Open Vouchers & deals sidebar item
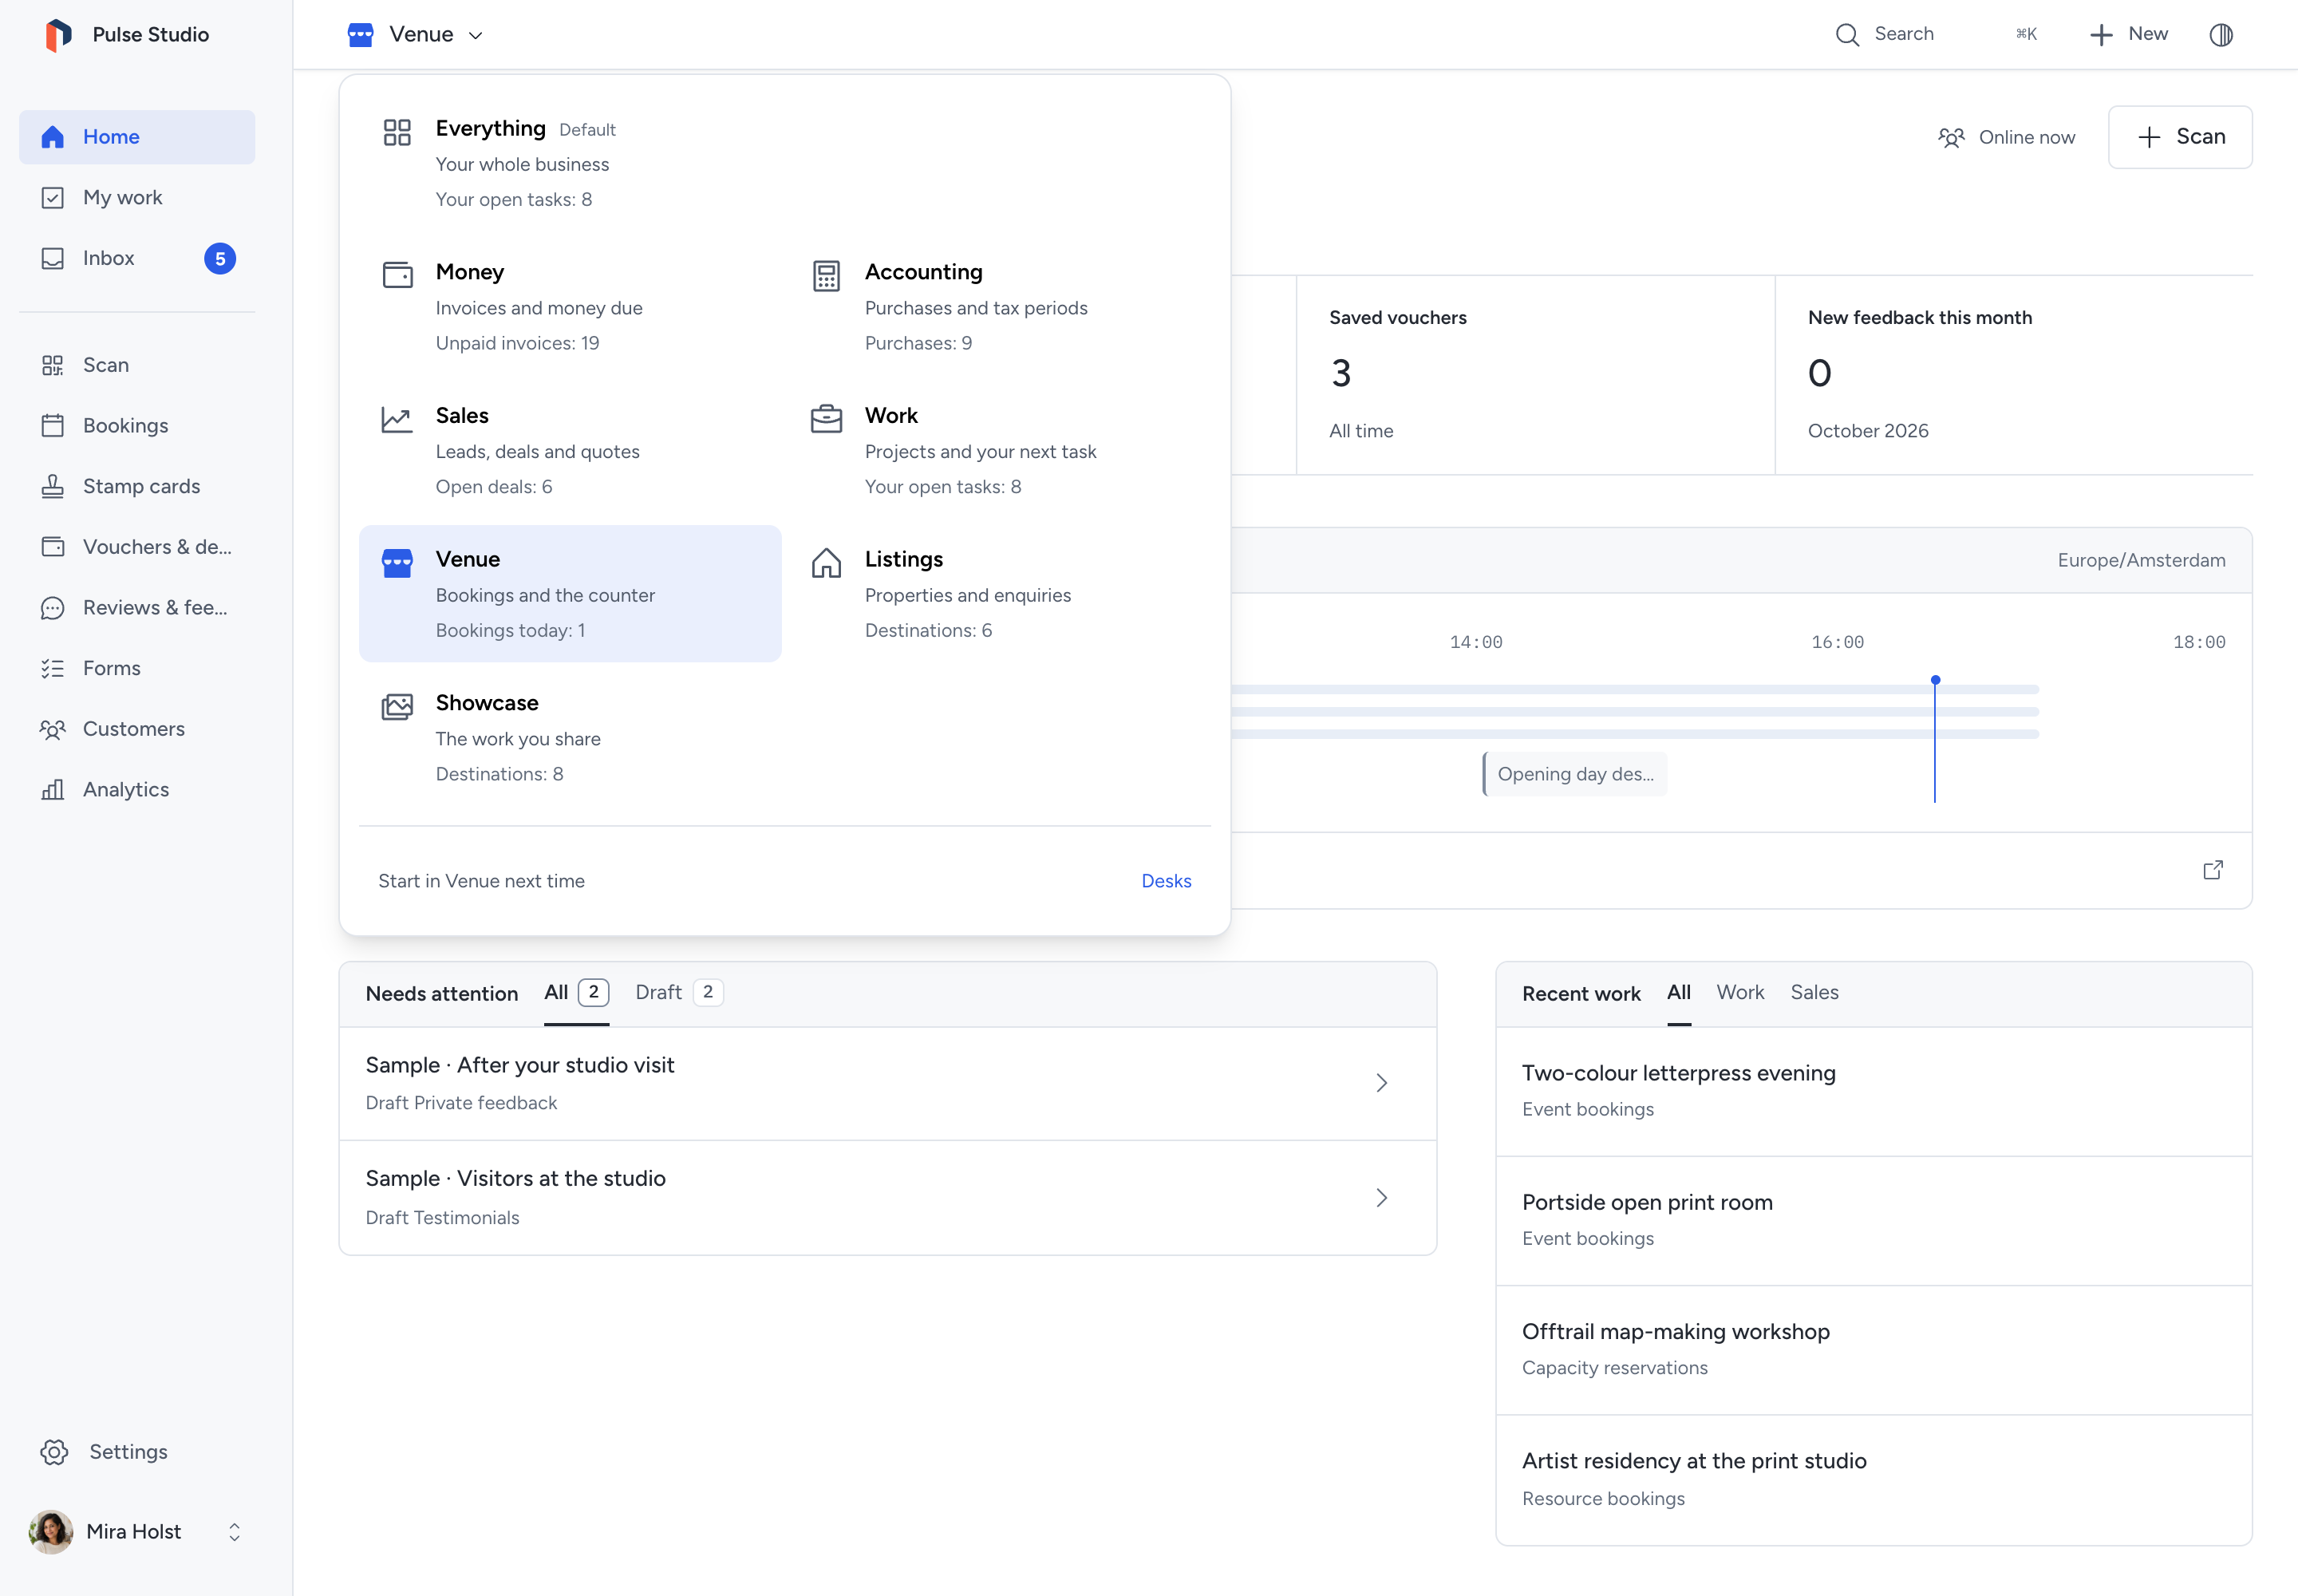Viewport: 2298px width, 1596px height. [x=137, y=547]
